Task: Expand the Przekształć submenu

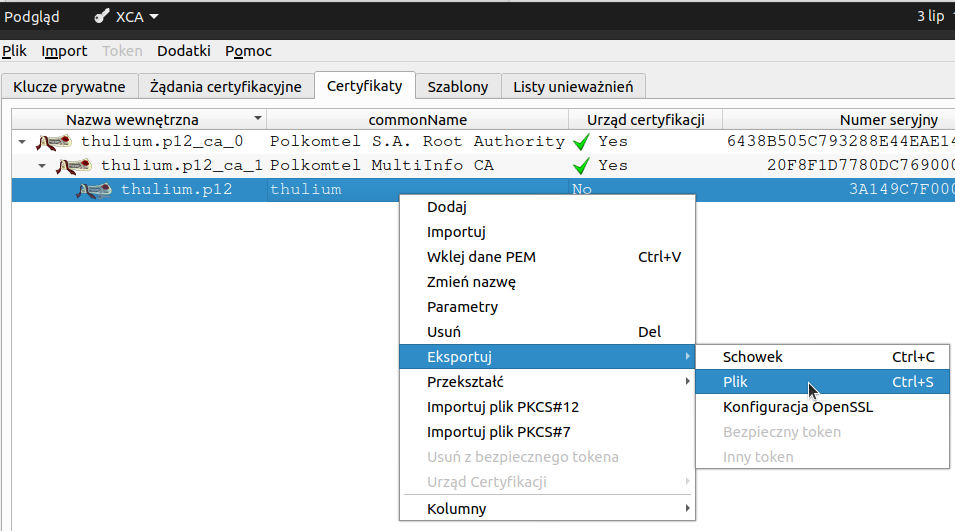Action: (x=687, y=381)
